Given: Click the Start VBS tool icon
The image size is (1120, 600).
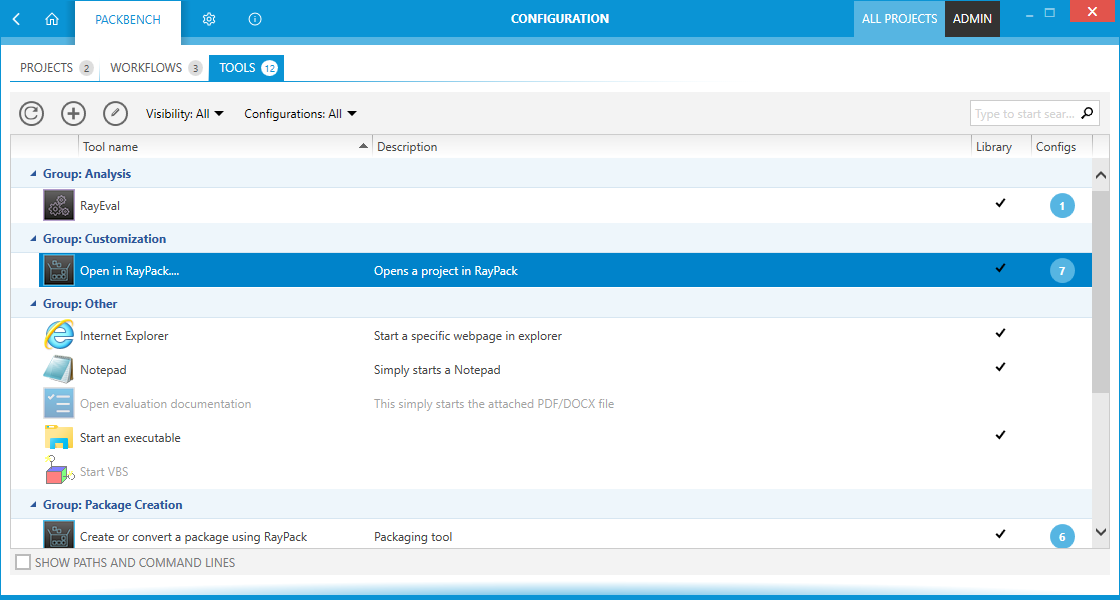Looking at the screenshot, I should coord(59,470).
